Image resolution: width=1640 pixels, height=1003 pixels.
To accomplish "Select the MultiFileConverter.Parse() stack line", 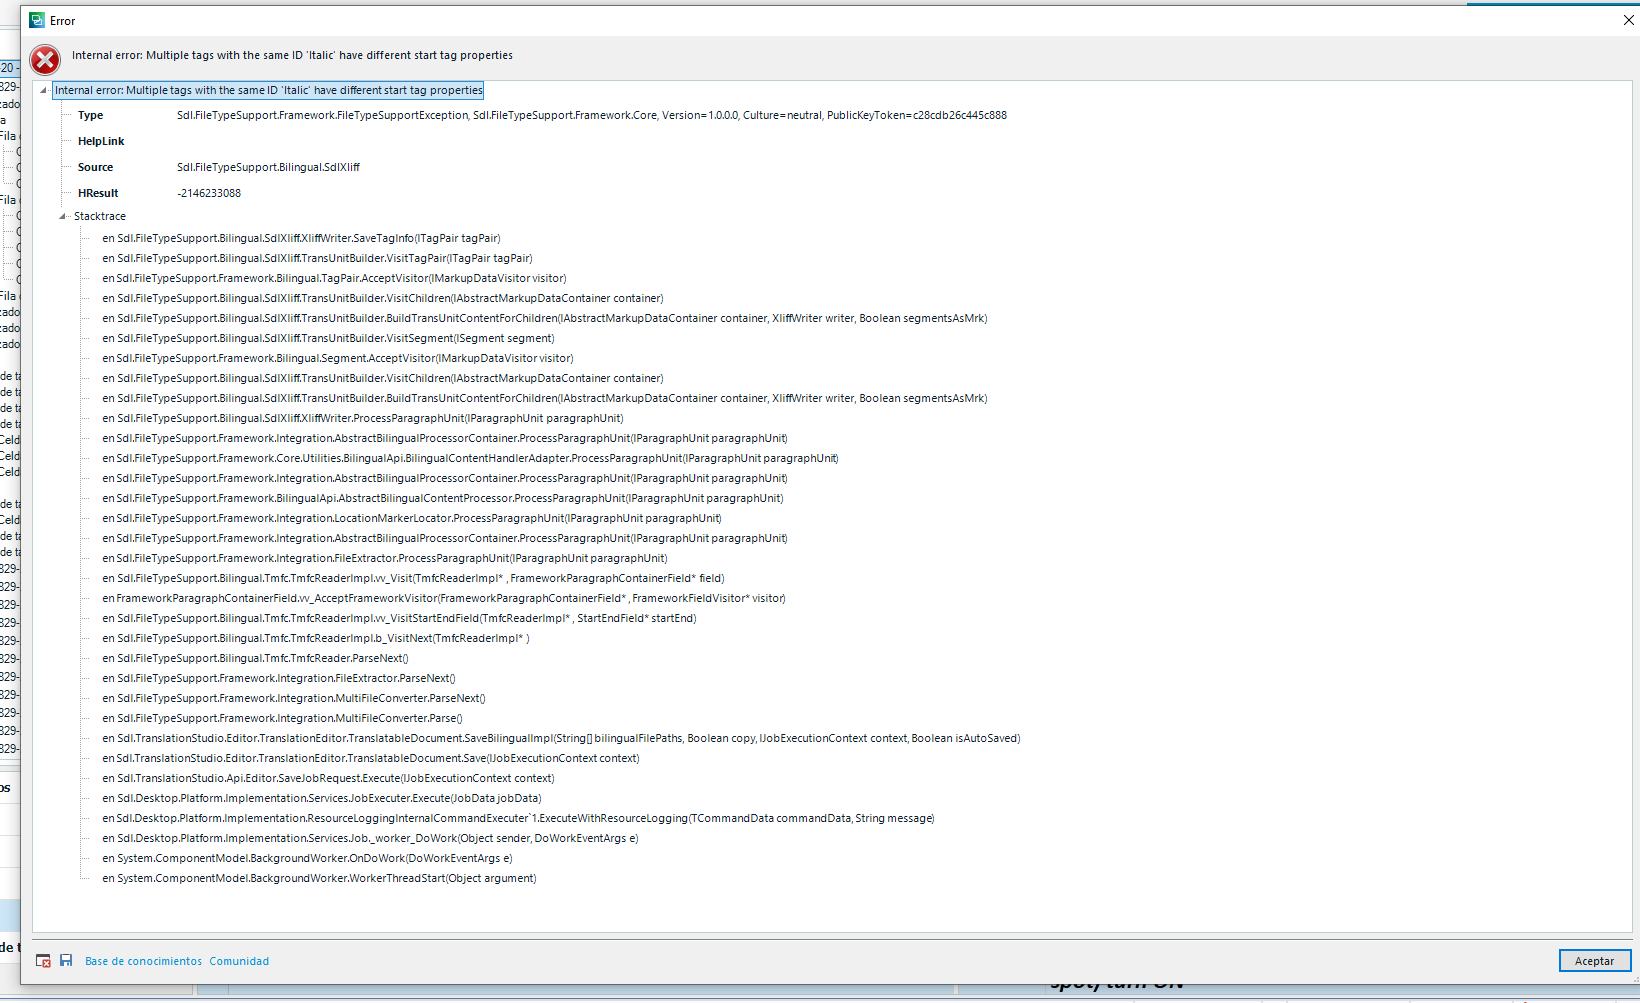I will click(282, 718).
